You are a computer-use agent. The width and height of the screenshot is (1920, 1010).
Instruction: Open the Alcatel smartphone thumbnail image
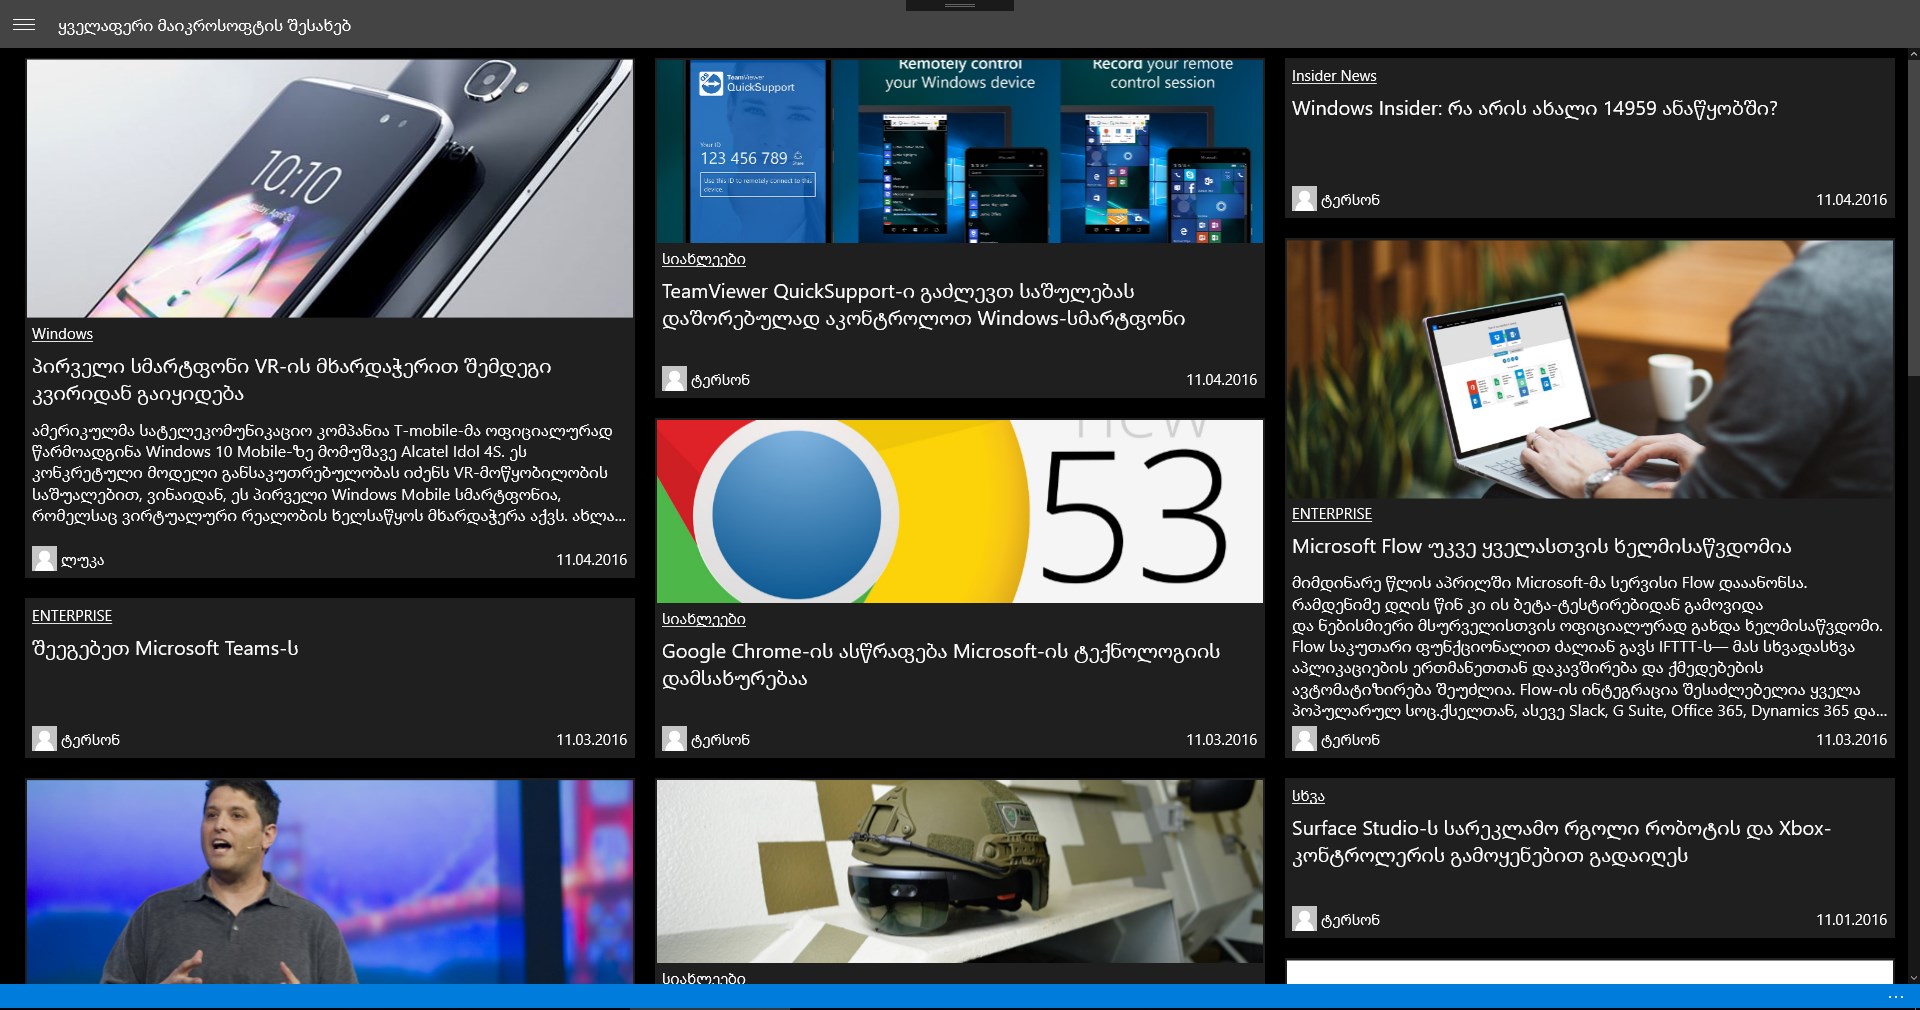330,189
